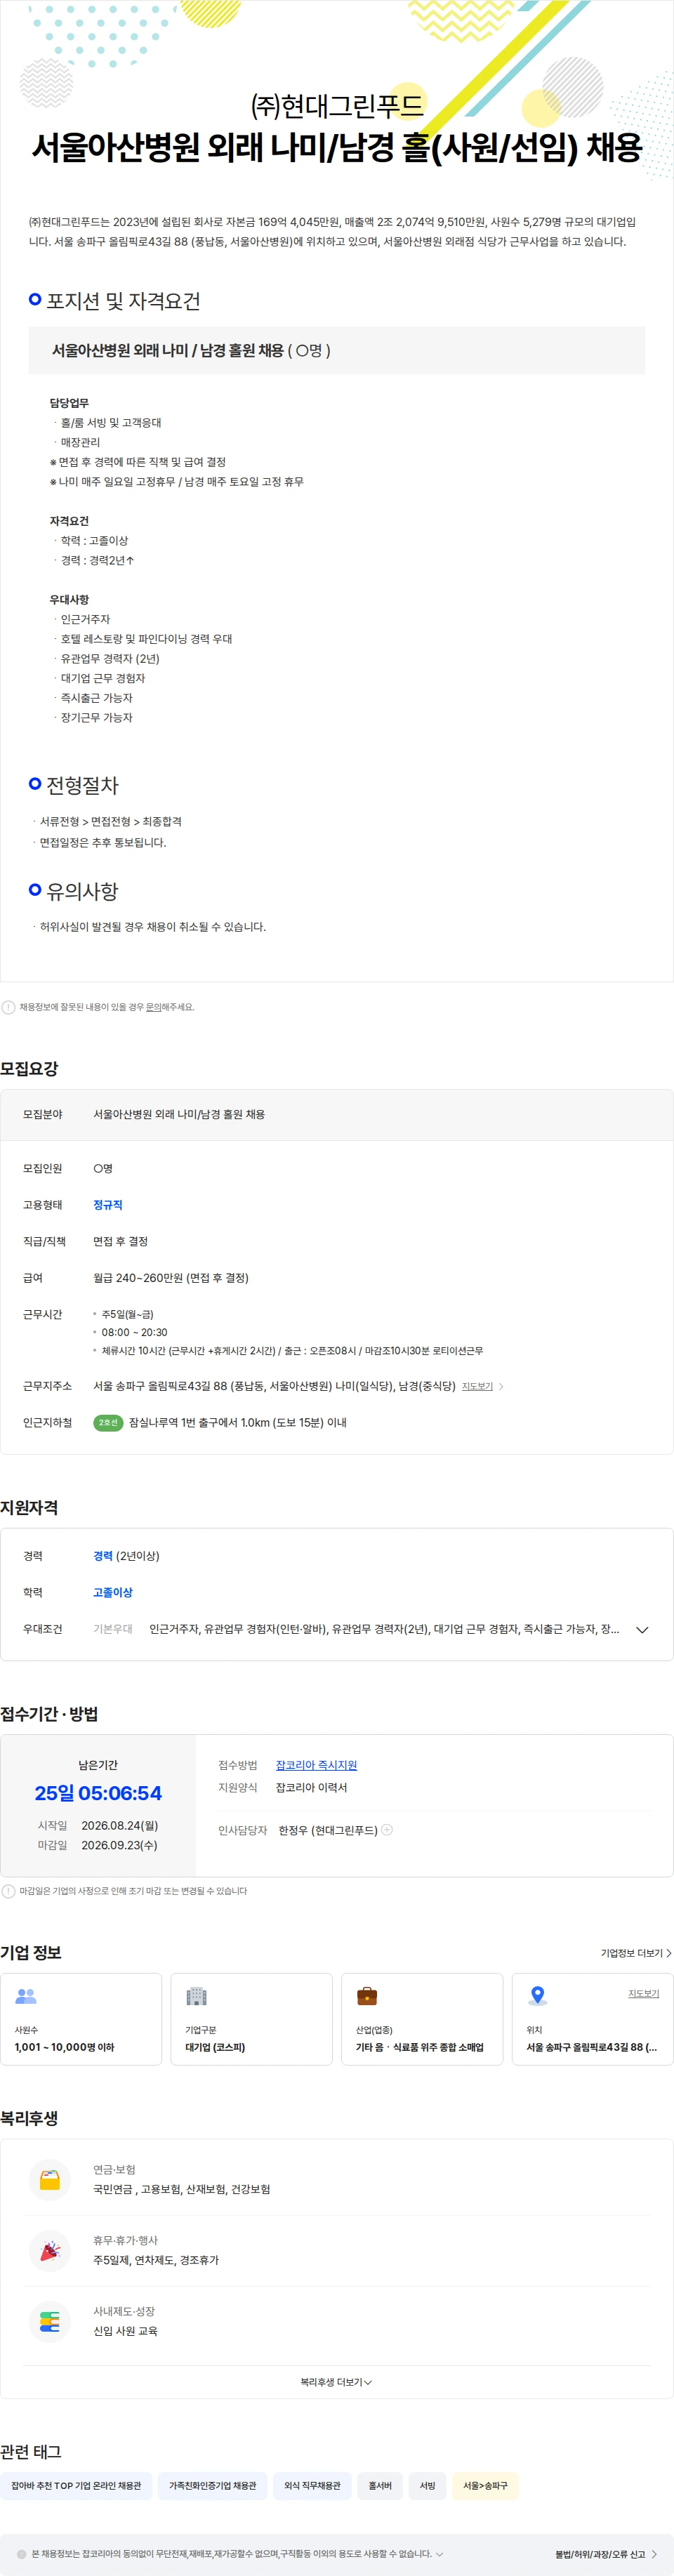The image size is (674, 2576).
Task: Click info icon beside 마감일 notice
Action: click(x=8, y=1891)
